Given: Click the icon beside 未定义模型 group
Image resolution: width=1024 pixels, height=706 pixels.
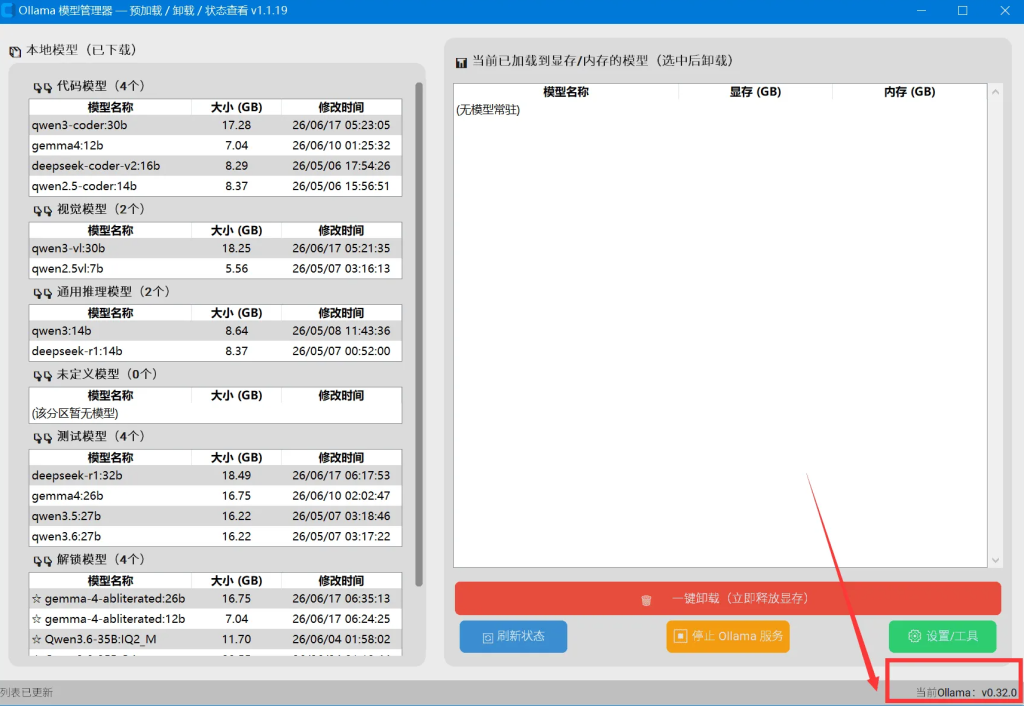Looking at the screenshot, I should 42,375.
